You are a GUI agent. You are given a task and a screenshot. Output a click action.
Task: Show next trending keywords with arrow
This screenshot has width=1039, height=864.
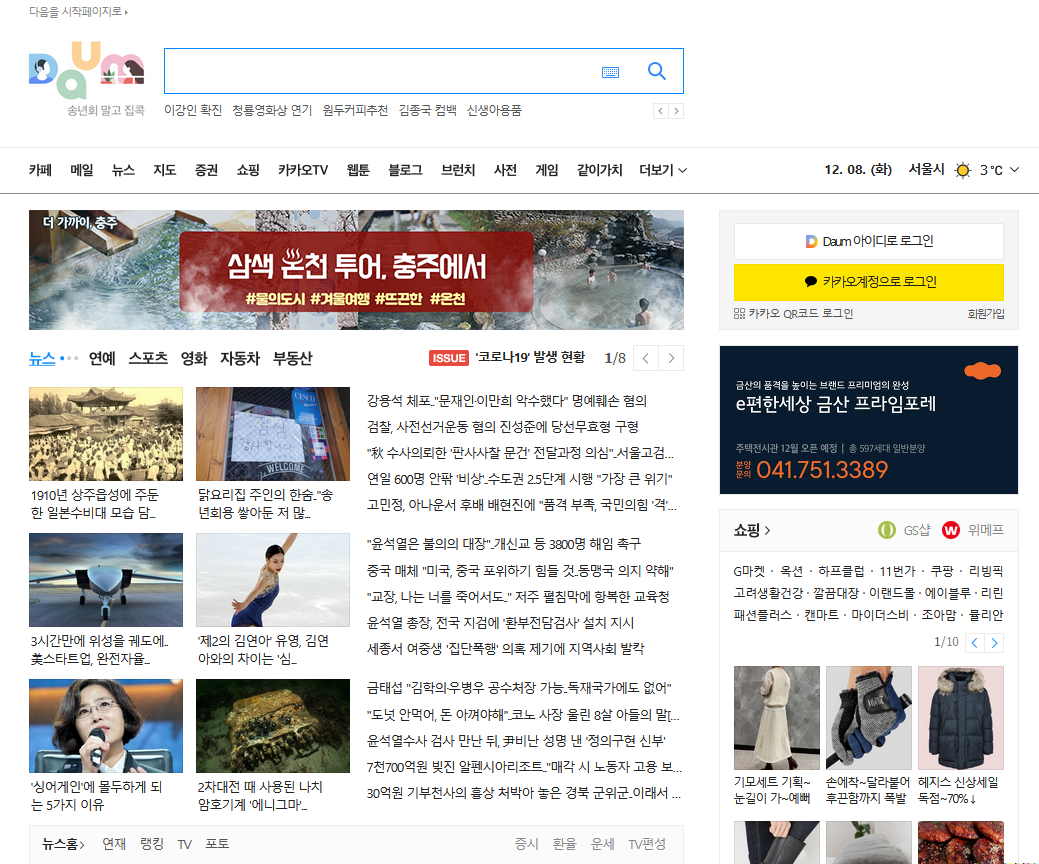pyautogui.click(x=677, y=111)
